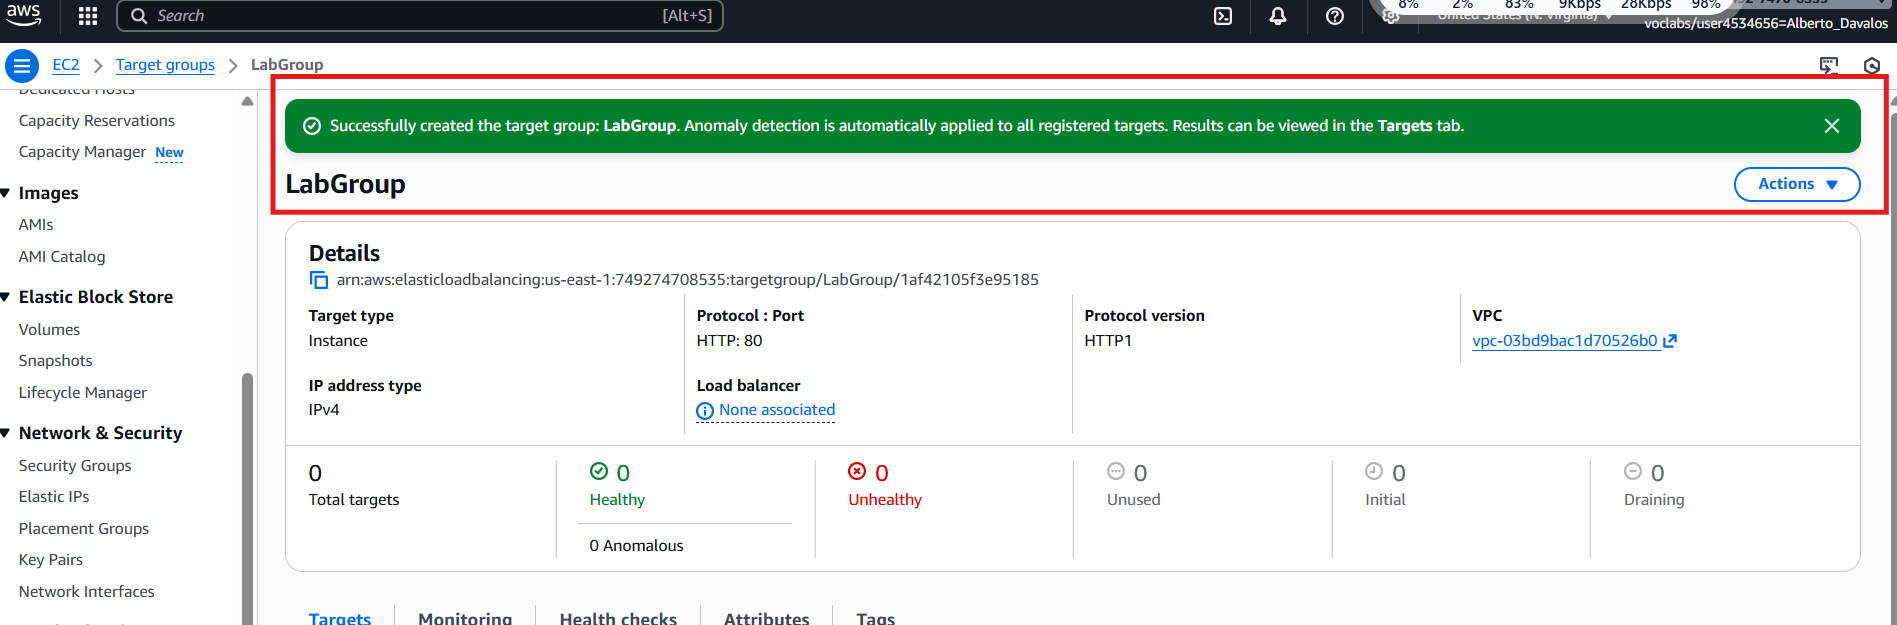Click the None associated load balancer info

pos(776,410)
